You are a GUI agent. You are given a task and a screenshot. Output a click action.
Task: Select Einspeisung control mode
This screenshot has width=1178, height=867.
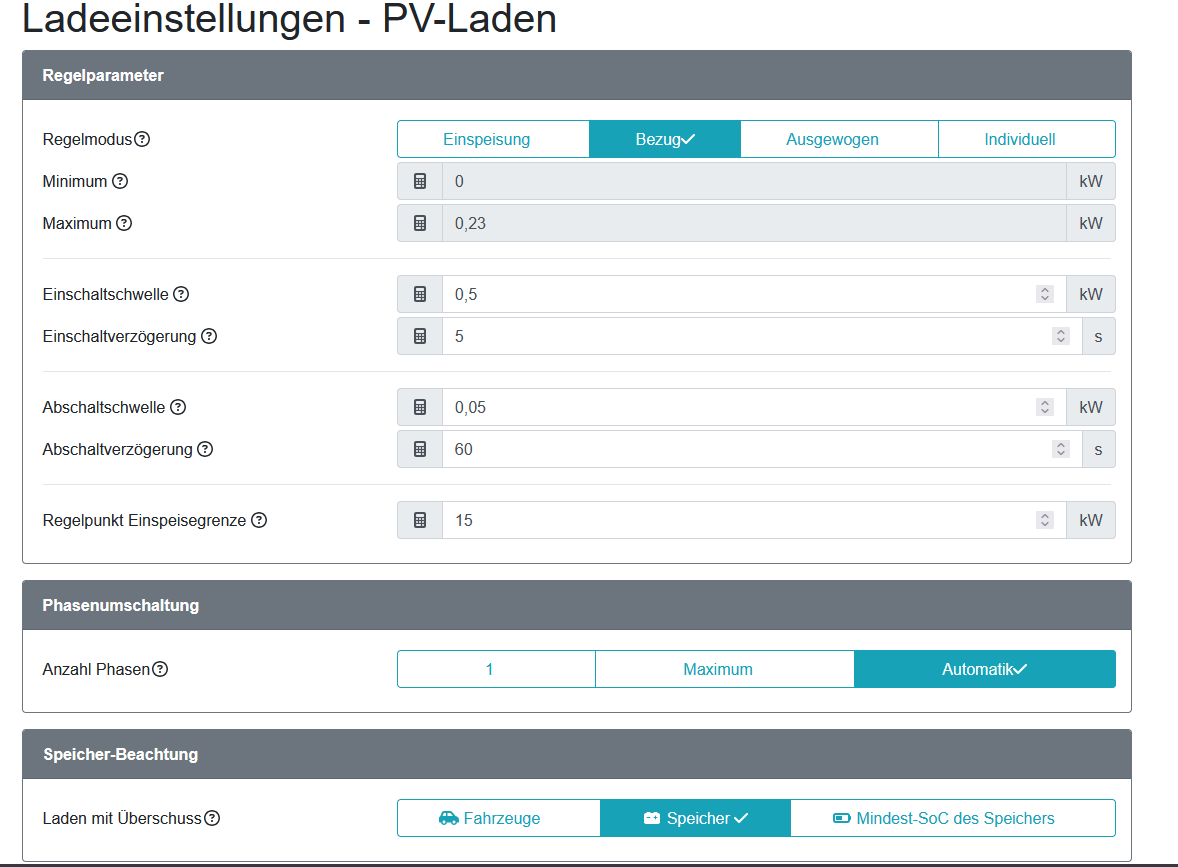point(494,139)
